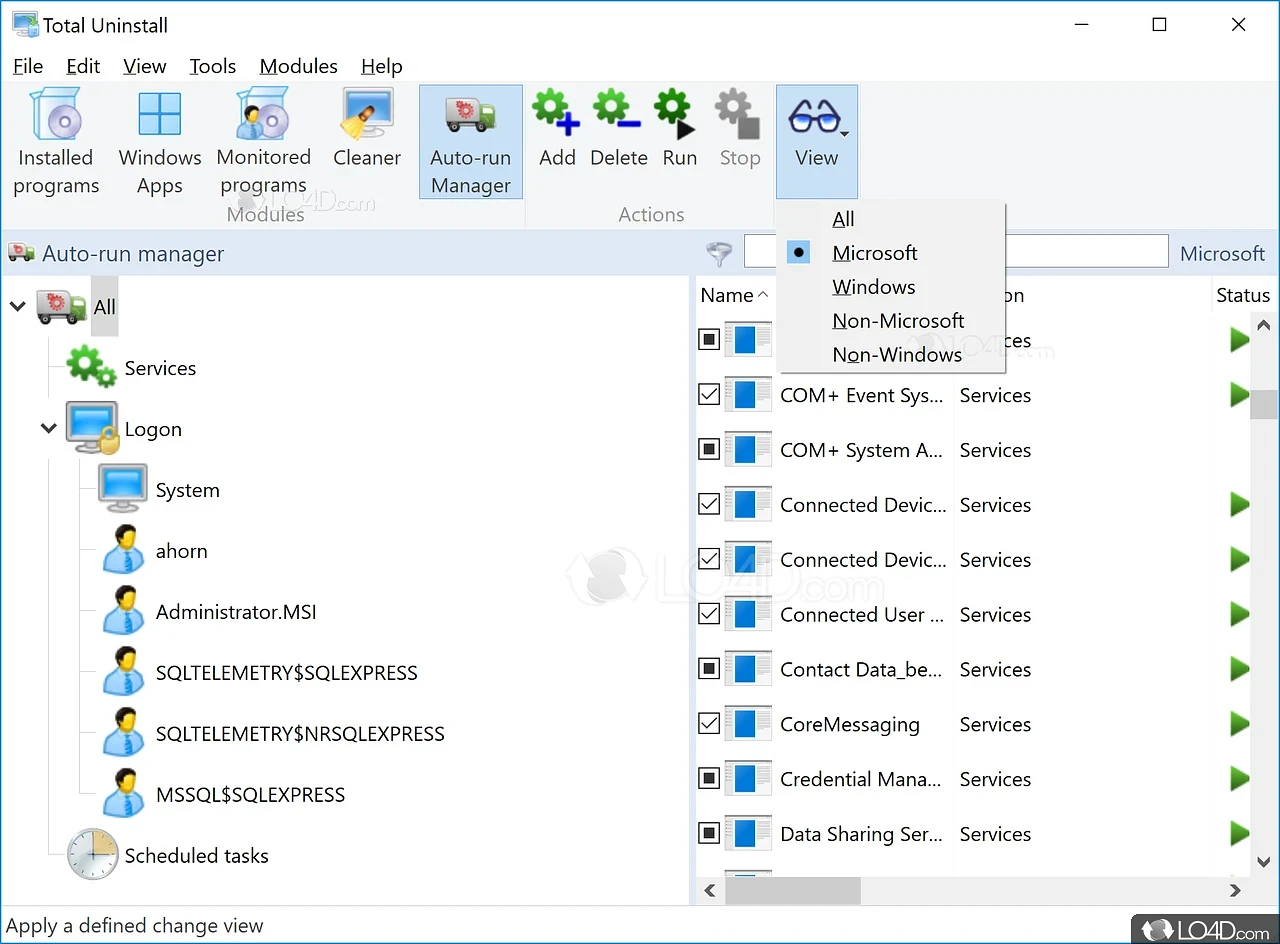
Task: Toggle the View glasses dropdown
Action: pos(816,140)
